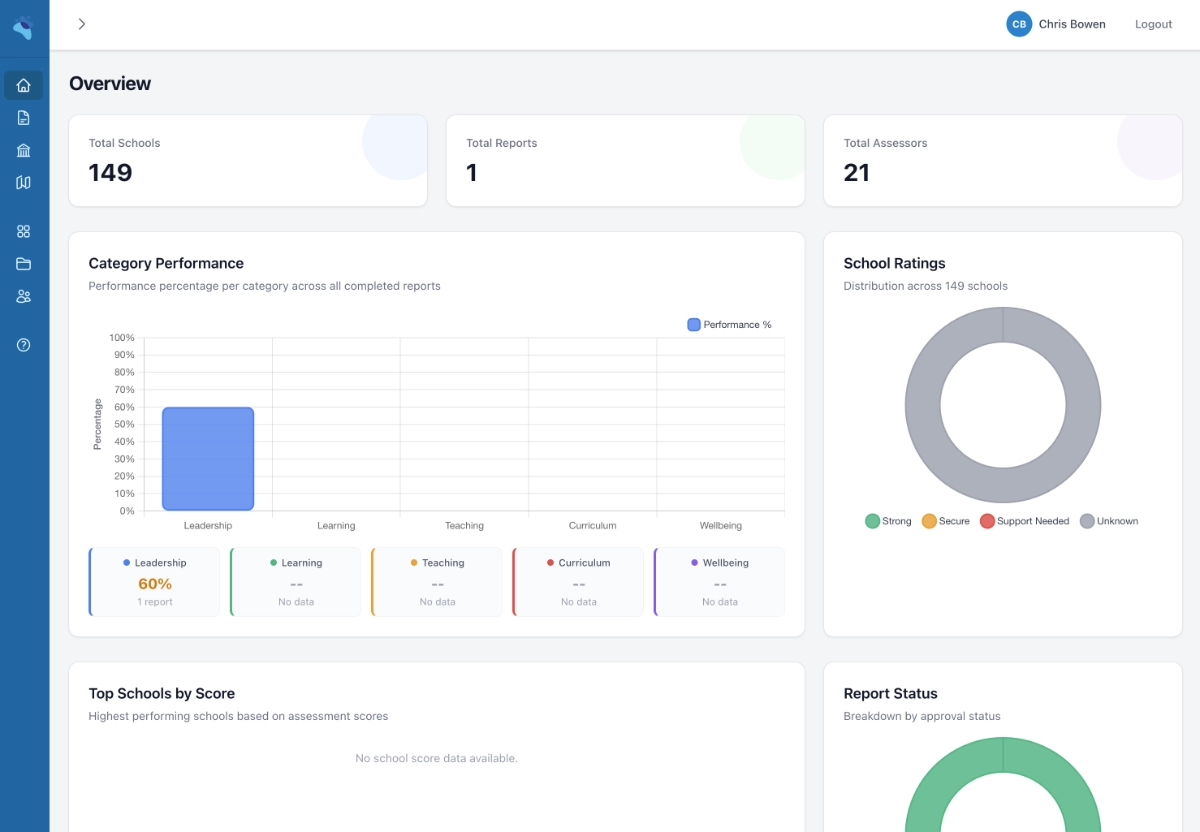The width and height of the screenshot is (1200, 832).
Task: Open the folder sidebar icon
Action: [x=24, y=264]
